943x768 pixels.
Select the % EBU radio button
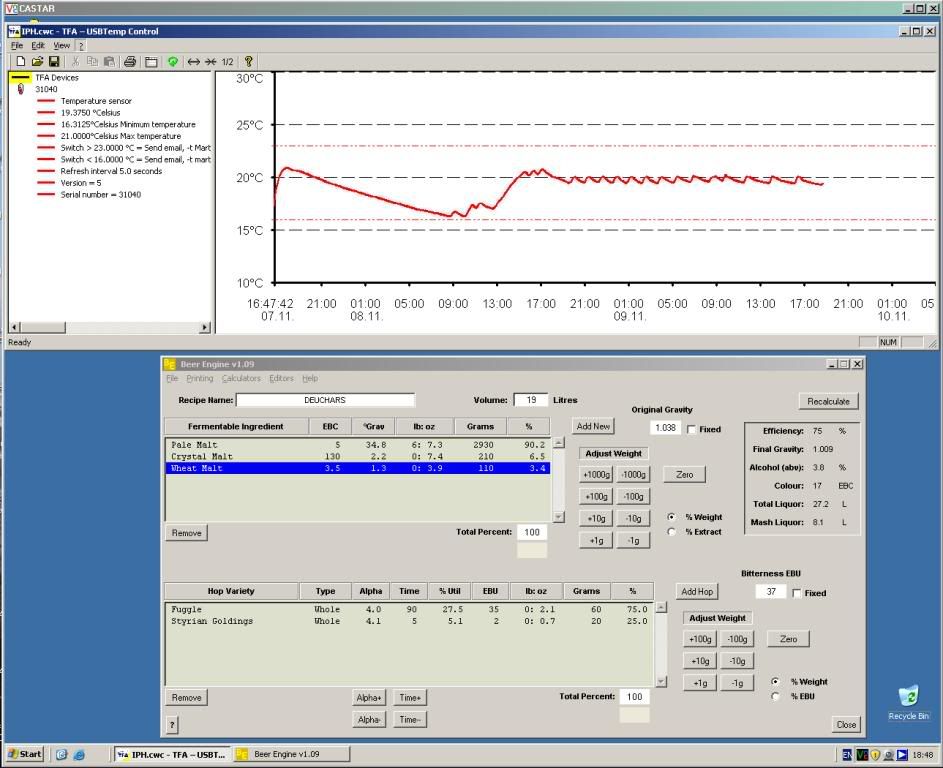click(776, 696)
